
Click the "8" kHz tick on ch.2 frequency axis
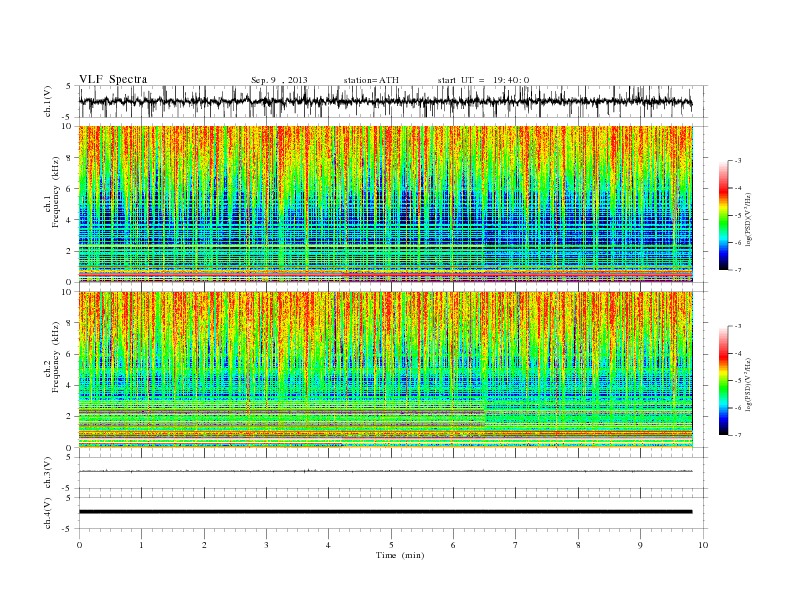click(x=69, y=323)
